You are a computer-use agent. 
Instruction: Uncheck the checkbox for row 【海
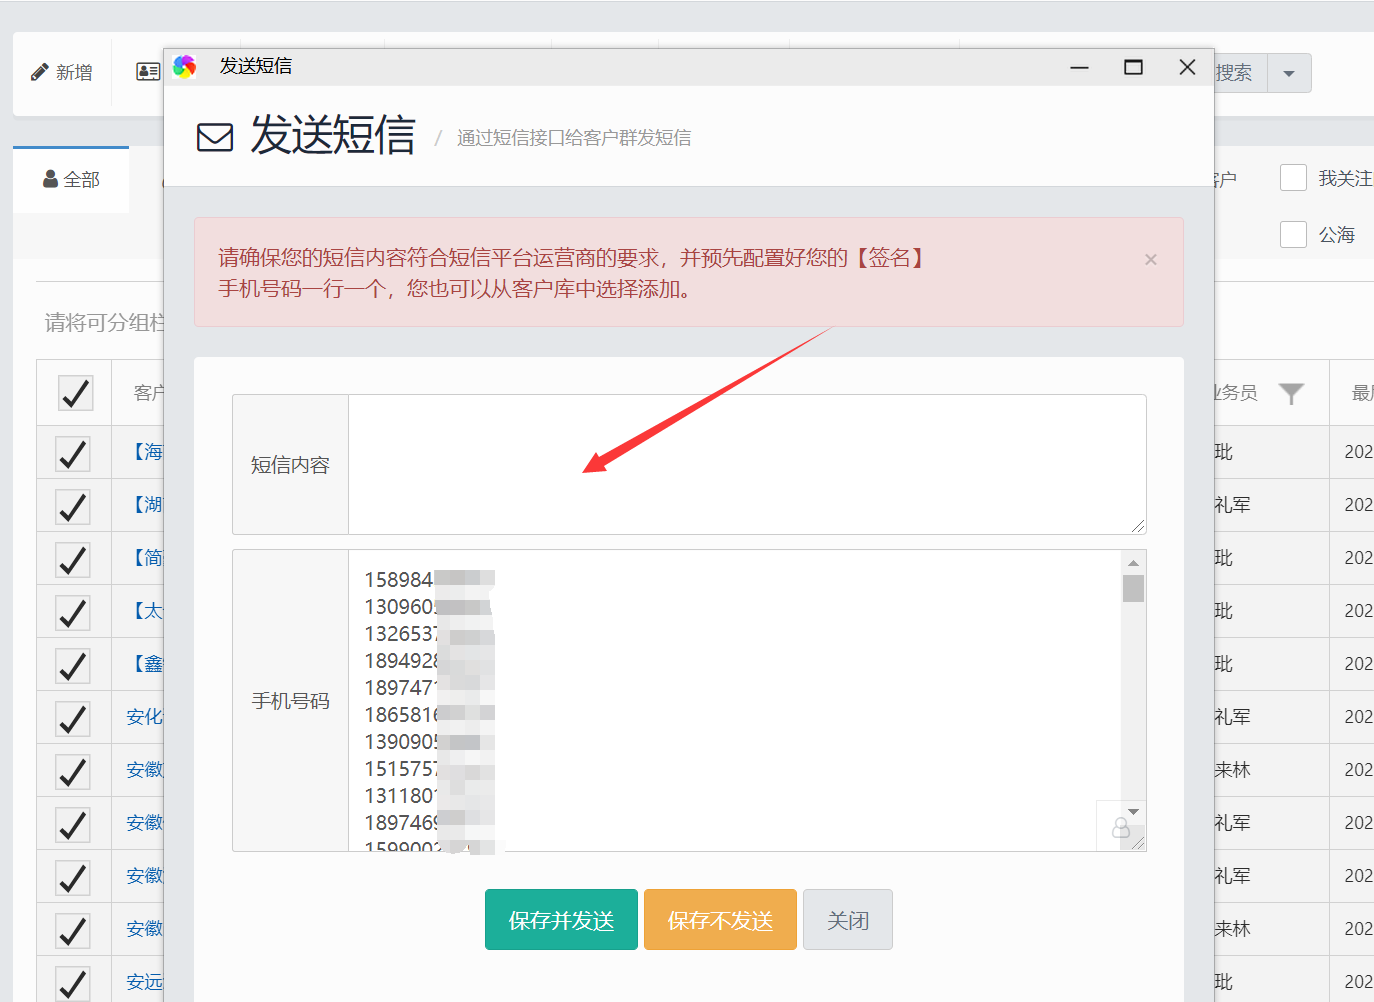(x=73, y=453)
